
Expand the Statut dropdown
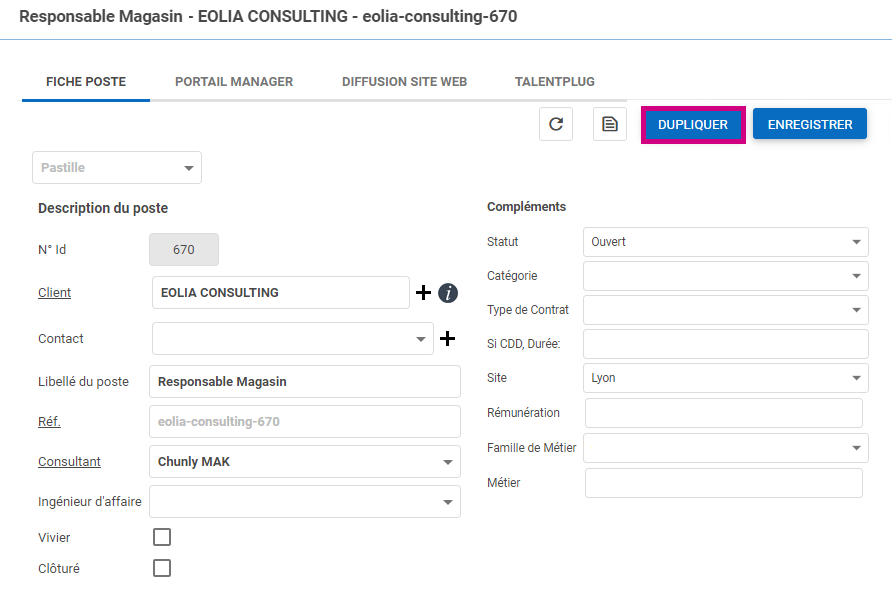point(725,242)
